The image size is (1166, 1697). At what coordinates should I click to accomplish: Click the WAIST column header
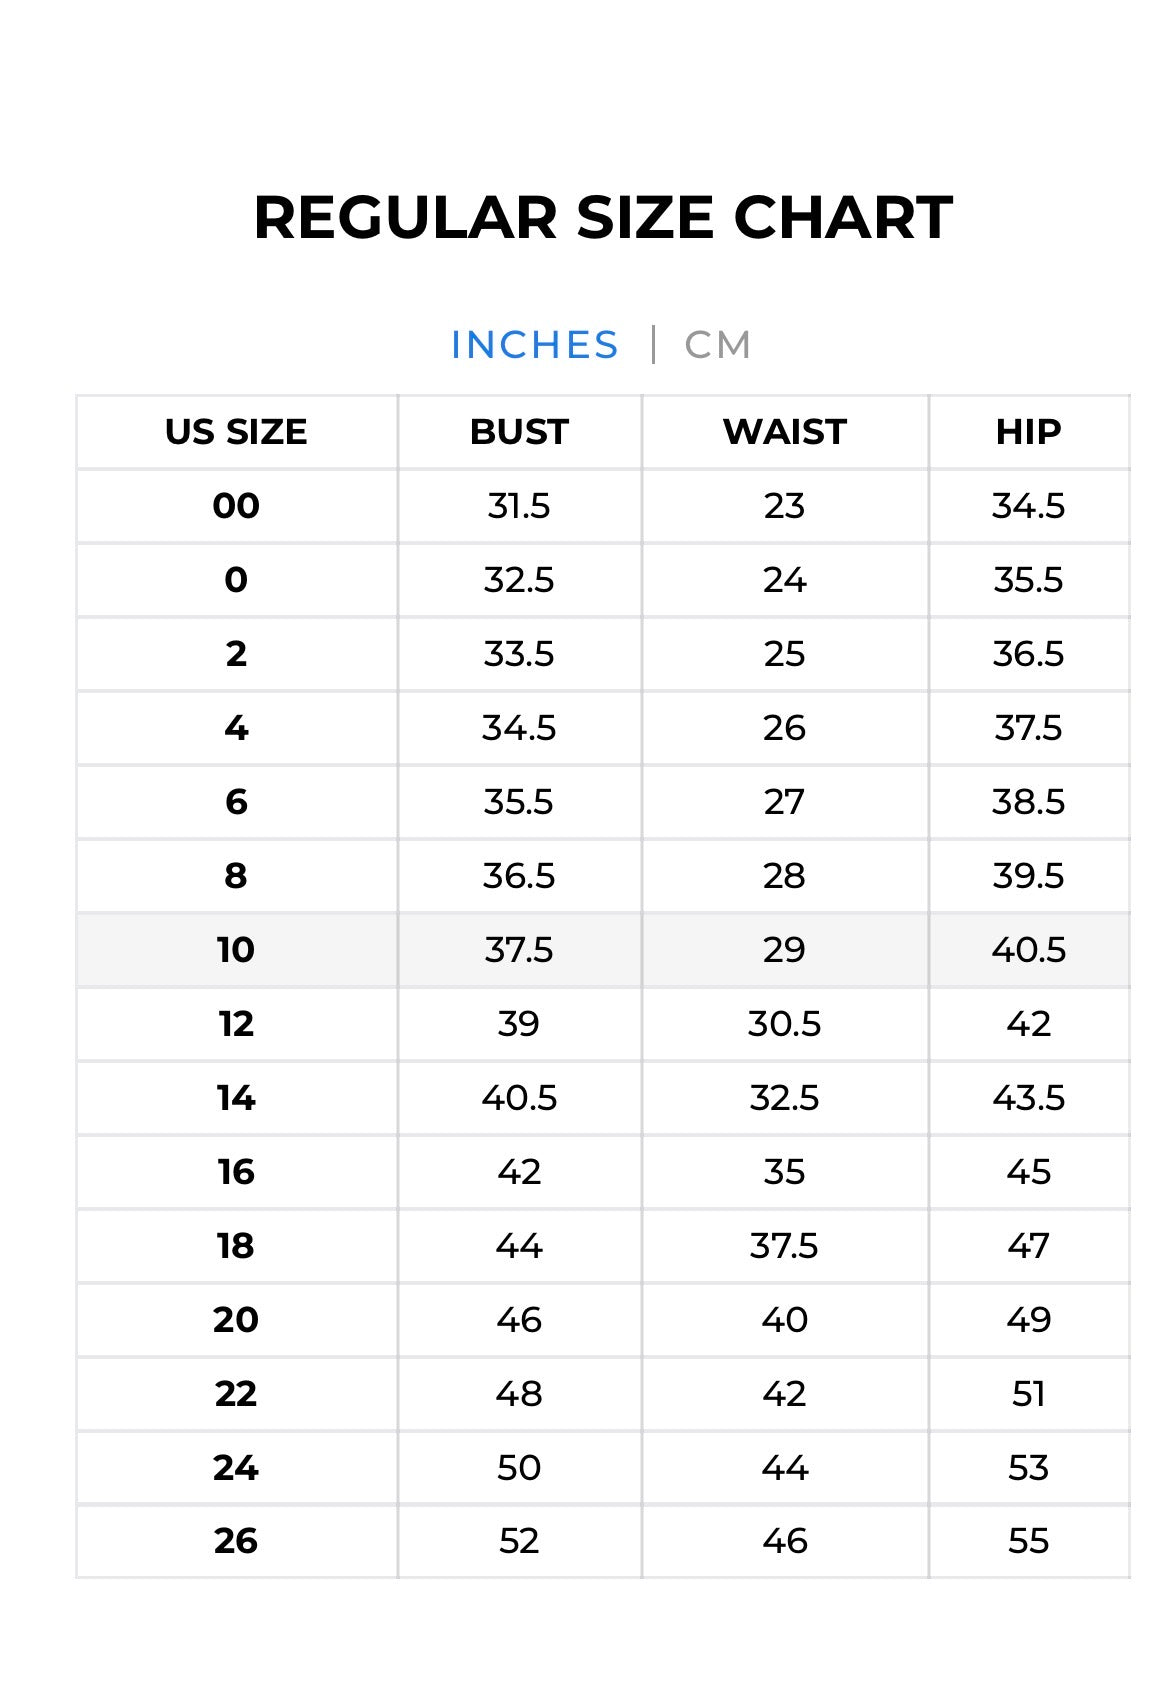(x=785, y=432)
